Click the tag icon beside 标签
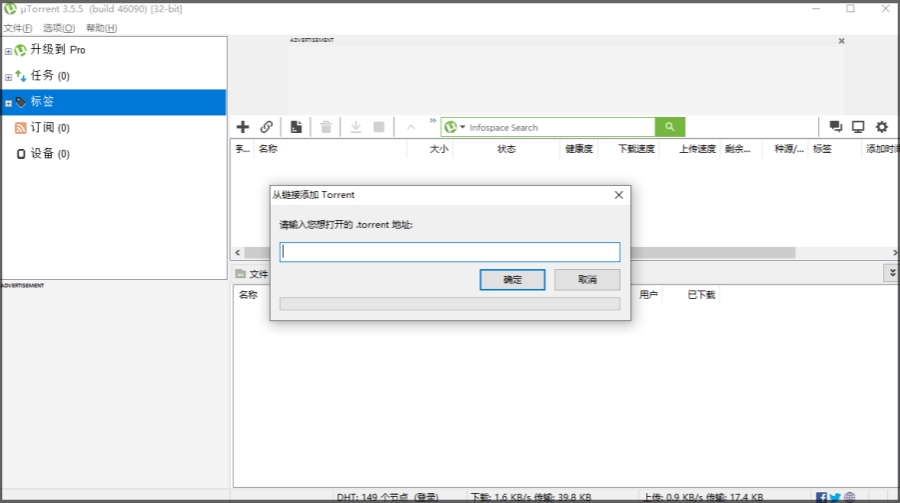Image resolution: width=900 pixels, height=503 pixels. [21, 102]
